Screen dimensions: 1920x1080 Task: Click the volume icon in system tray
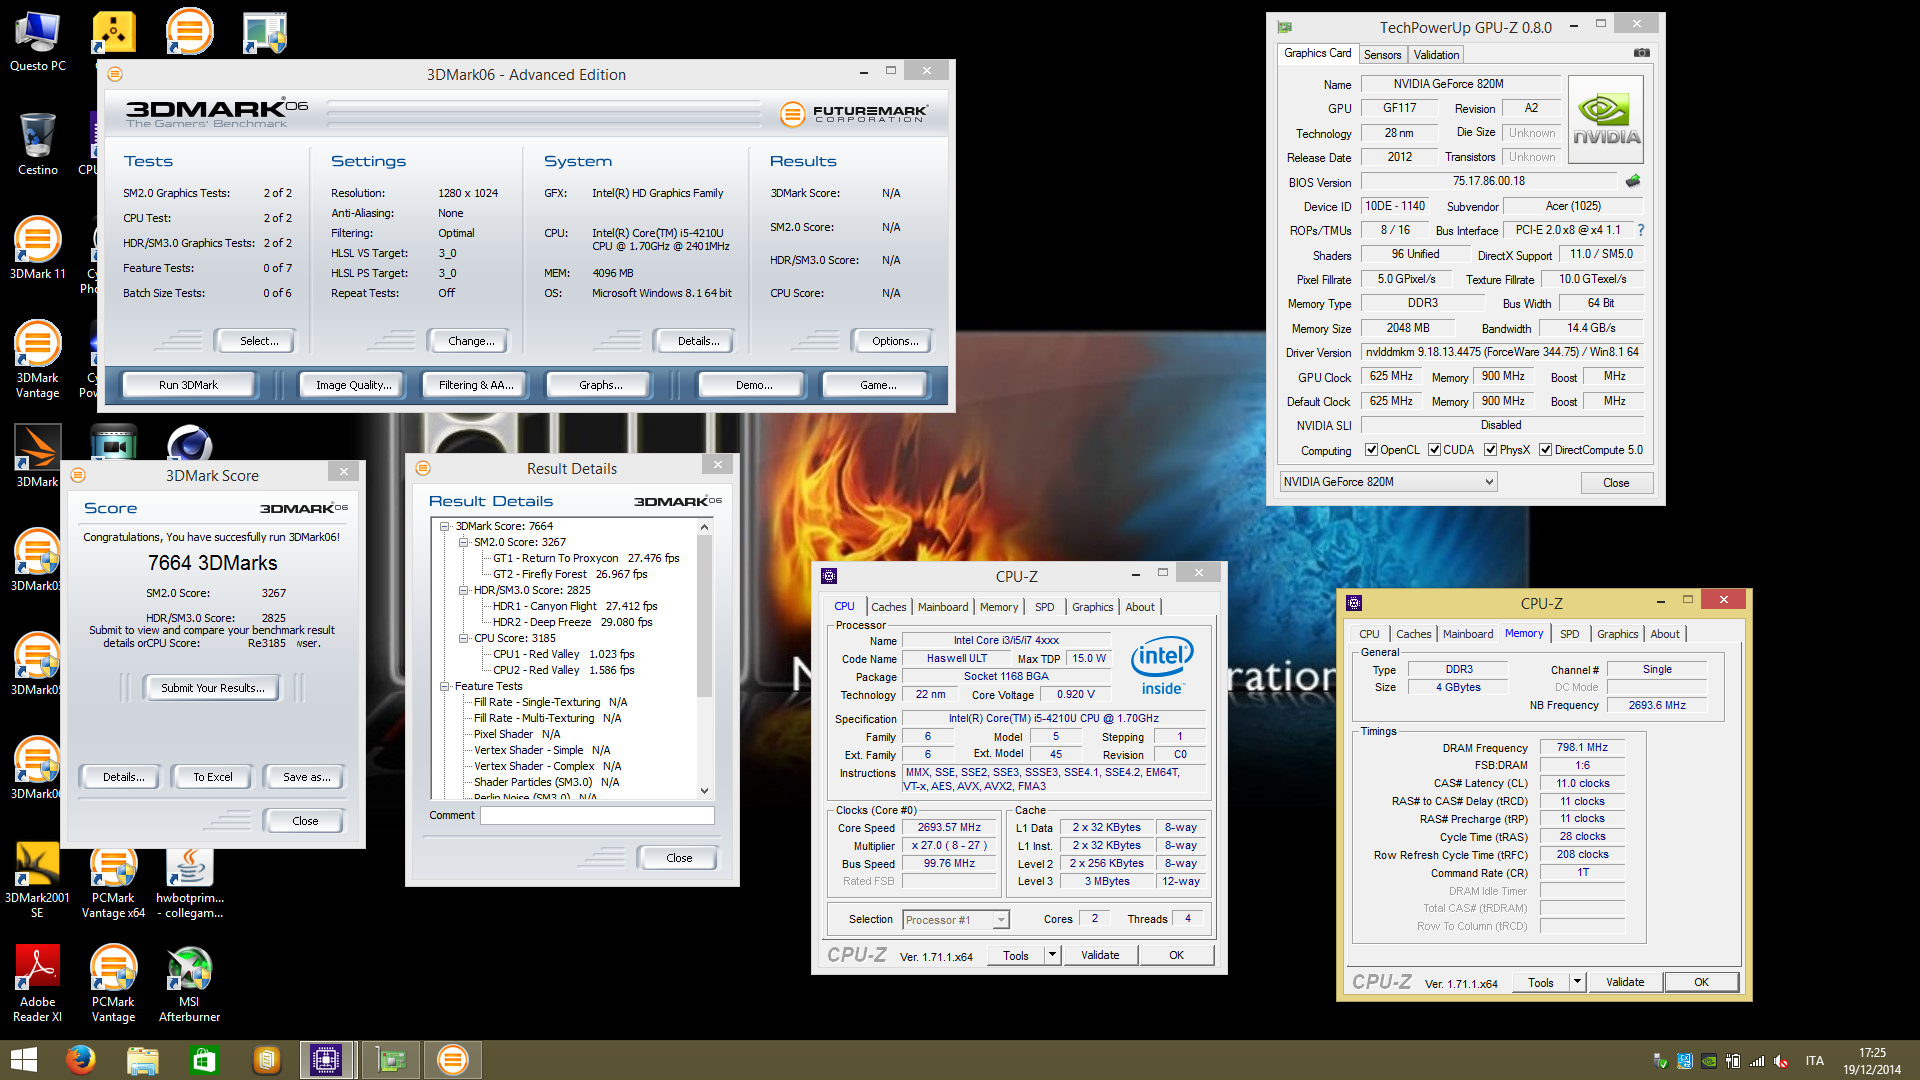tap(1781, 1061)
